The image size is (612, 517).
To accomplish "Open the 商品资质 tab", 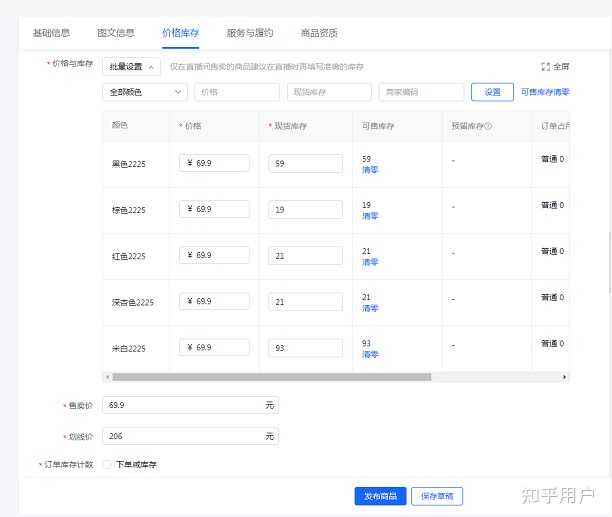I will point(319,33).
